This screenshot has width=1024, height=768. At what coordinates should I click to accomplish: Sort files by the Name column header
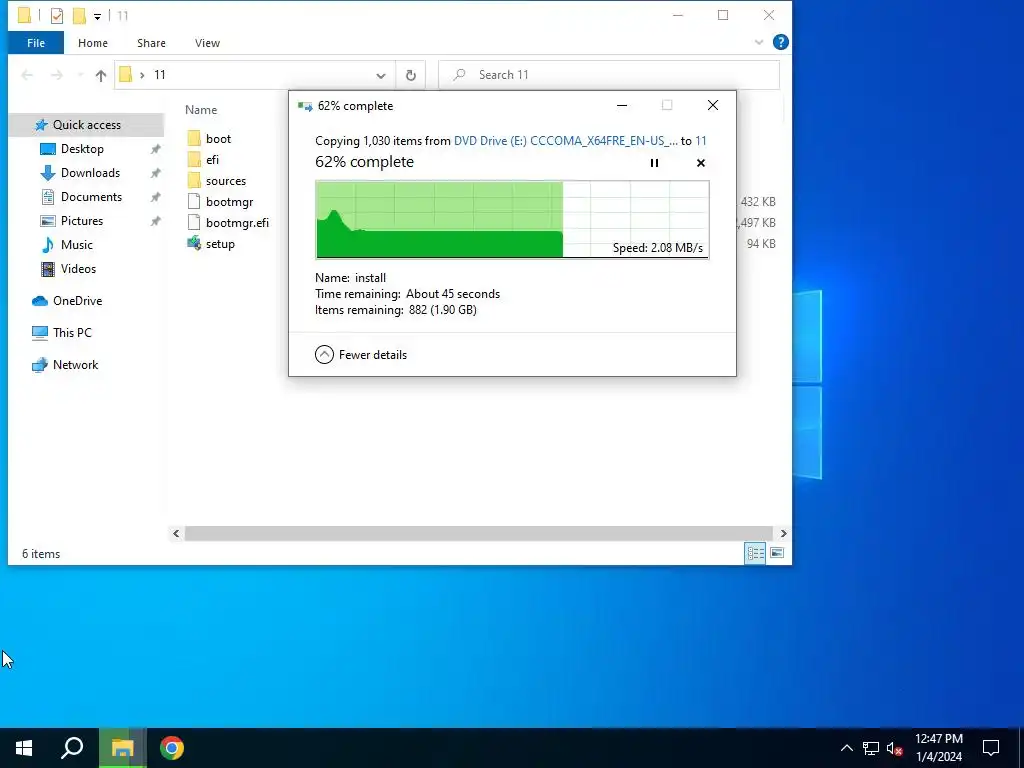point(201,110)
